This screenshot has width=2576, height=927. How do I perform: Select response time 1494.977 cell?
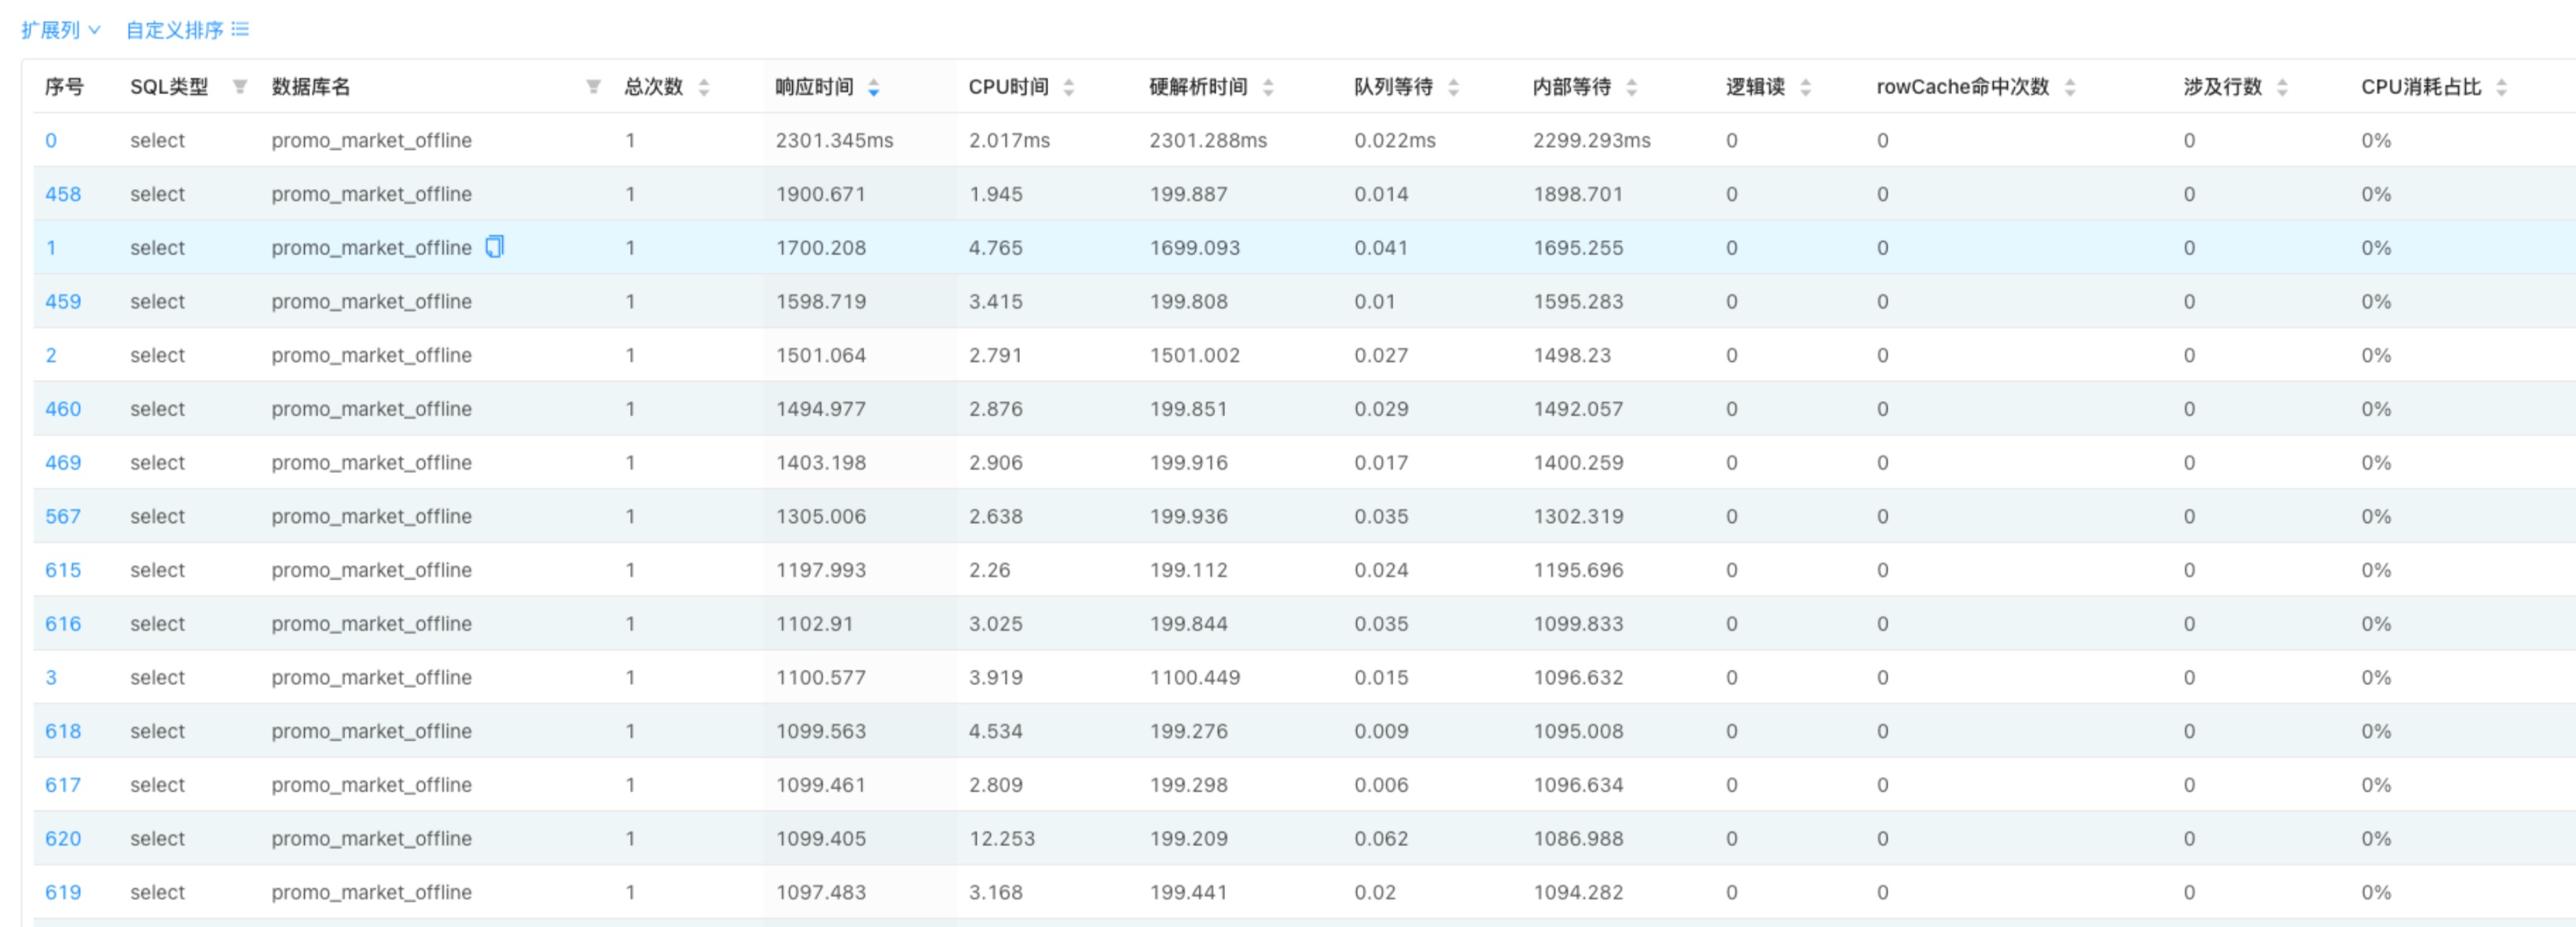pos(820,409)
